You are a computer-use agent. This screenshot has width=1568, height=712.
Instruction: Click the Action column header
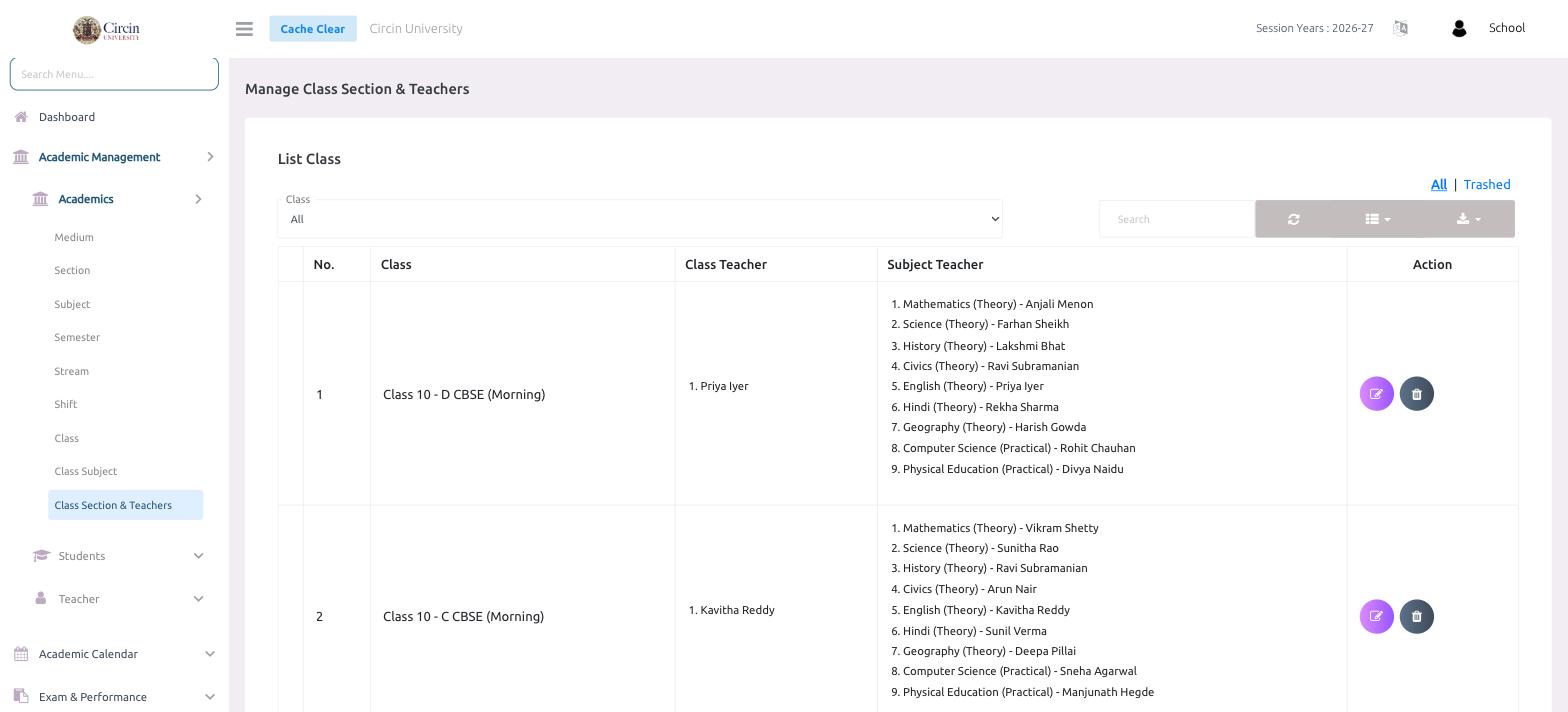1432,265
